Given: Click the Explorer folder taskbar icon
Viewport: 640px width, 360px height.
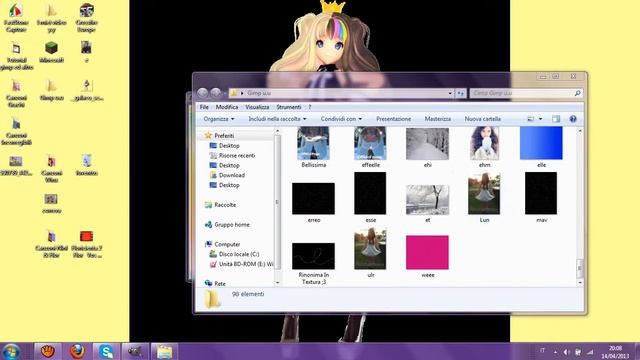Looking at the screenshot, I should 165,351.
